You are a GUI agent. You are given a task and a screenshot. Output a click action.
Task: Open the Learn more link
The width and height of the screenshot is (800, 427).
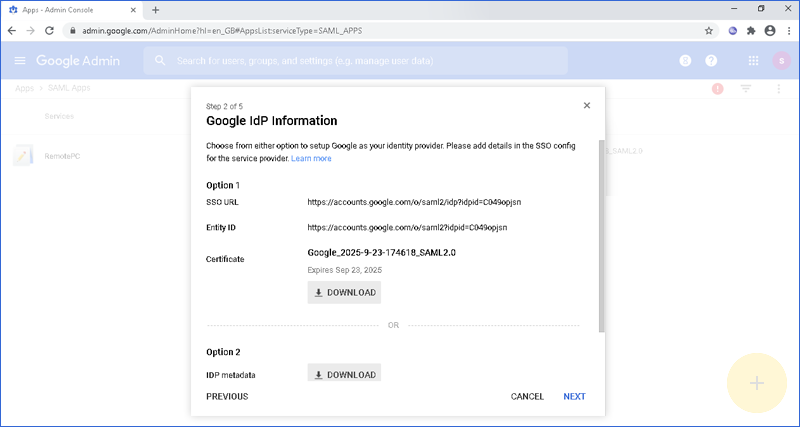pyautogui.click(x=311, y=158)
